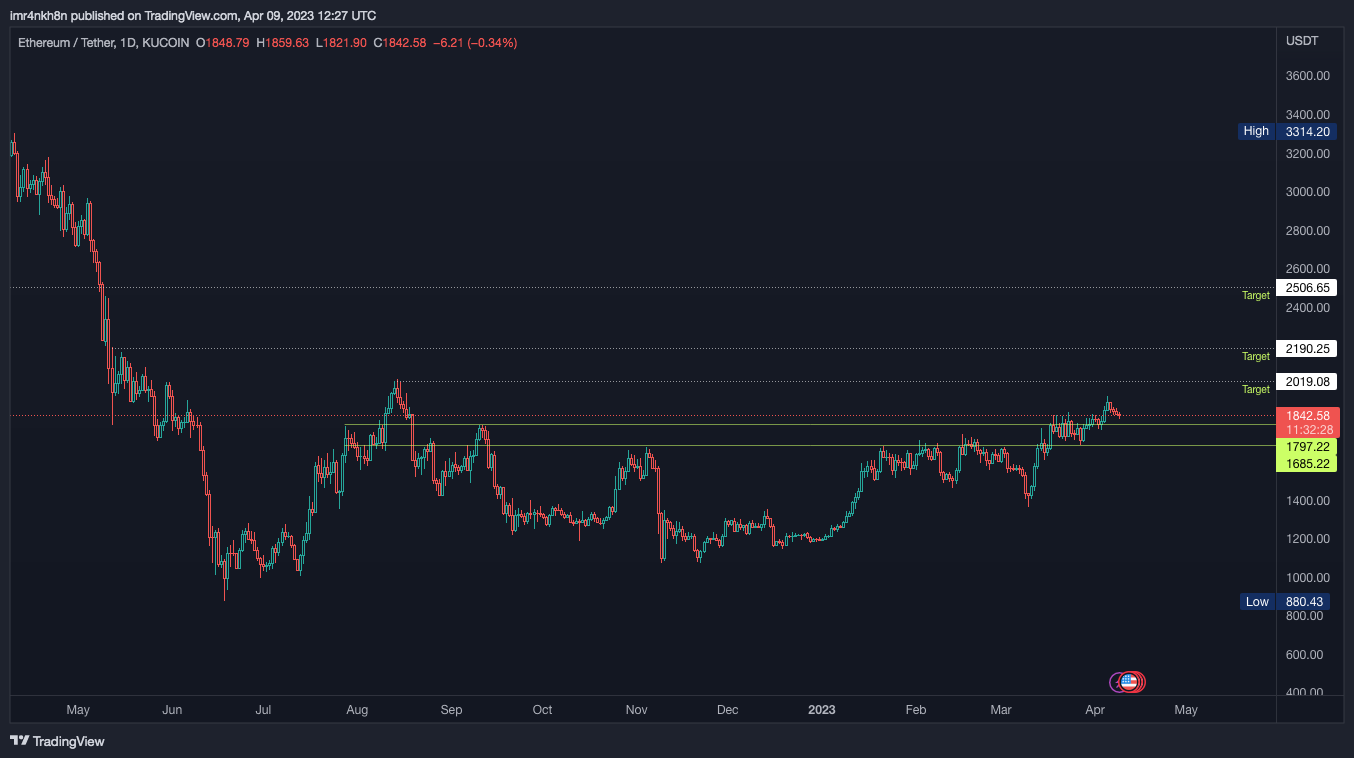Click the 2800.00 price axis tick
Screen dimensions: 1354x758
1307,231
